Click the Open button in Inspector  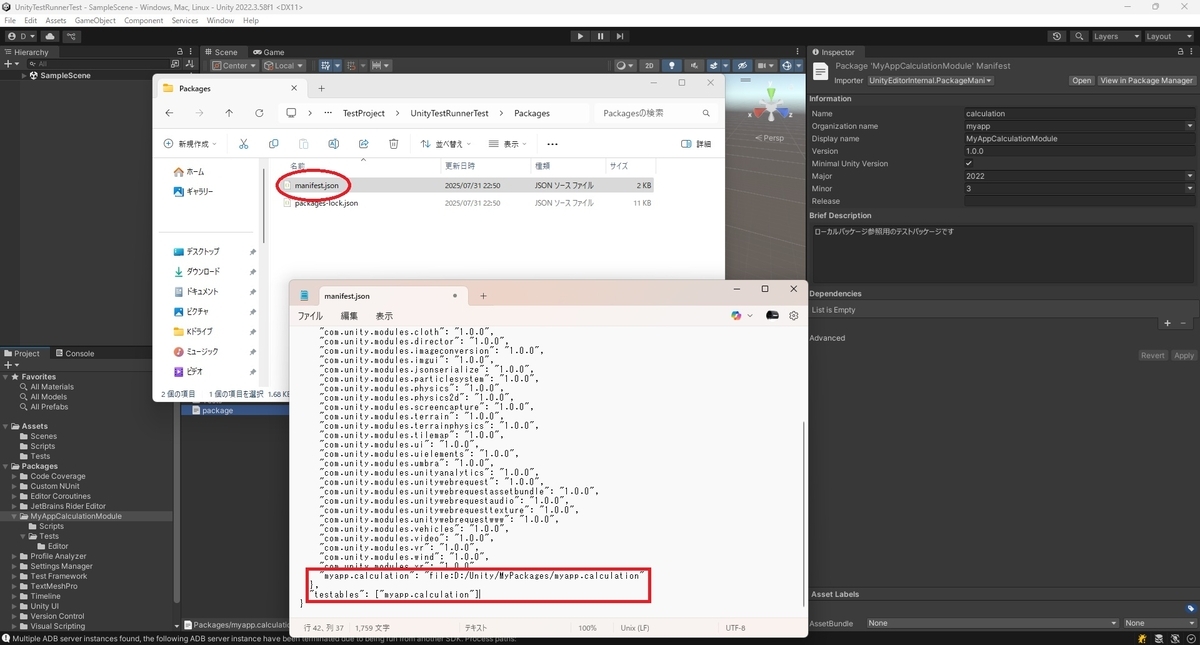tap(1081, 80)
